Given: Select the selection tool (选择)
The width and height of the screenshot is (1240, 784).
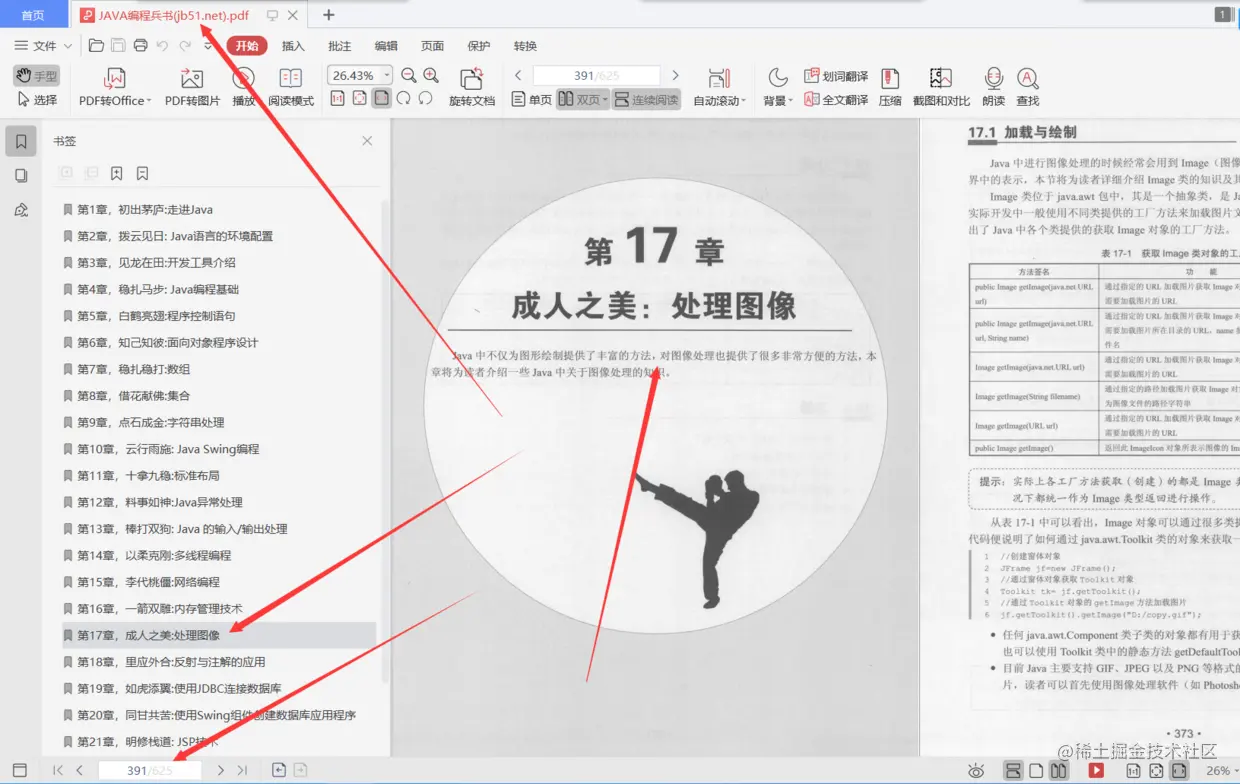Looking at the screenshot, I should (37, 100).
